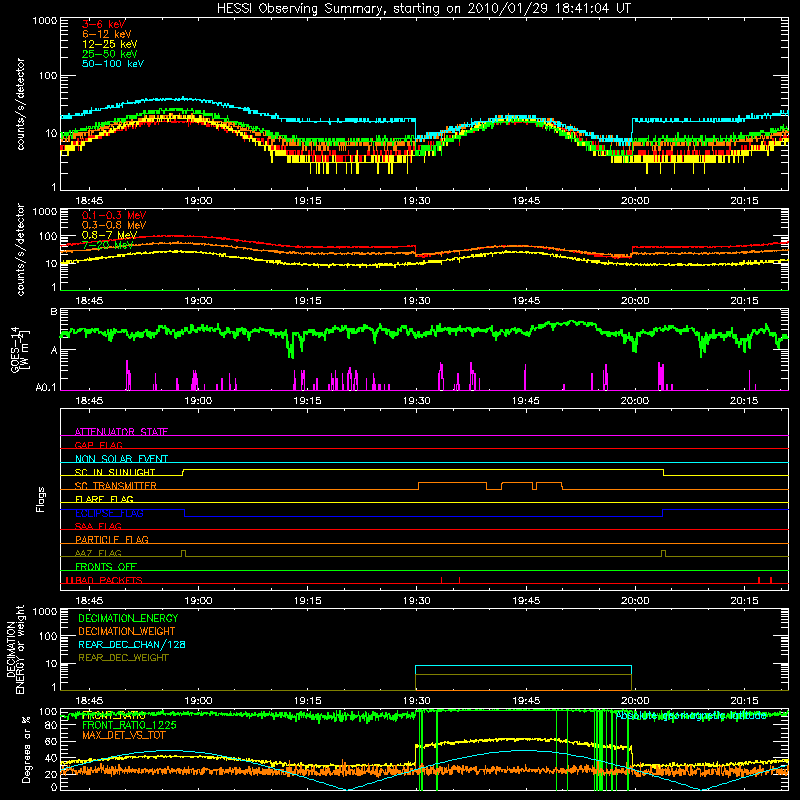Click the HESSI Observing Summary title text
800x800 pixels.
point(424,9)
